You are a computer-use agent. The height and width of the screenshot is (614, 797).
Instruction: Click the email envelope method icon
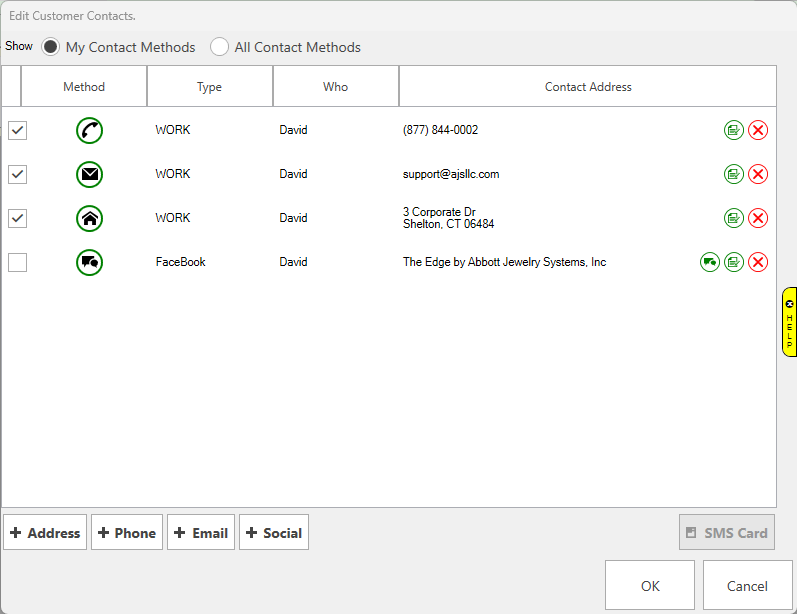tap(89, 174)
